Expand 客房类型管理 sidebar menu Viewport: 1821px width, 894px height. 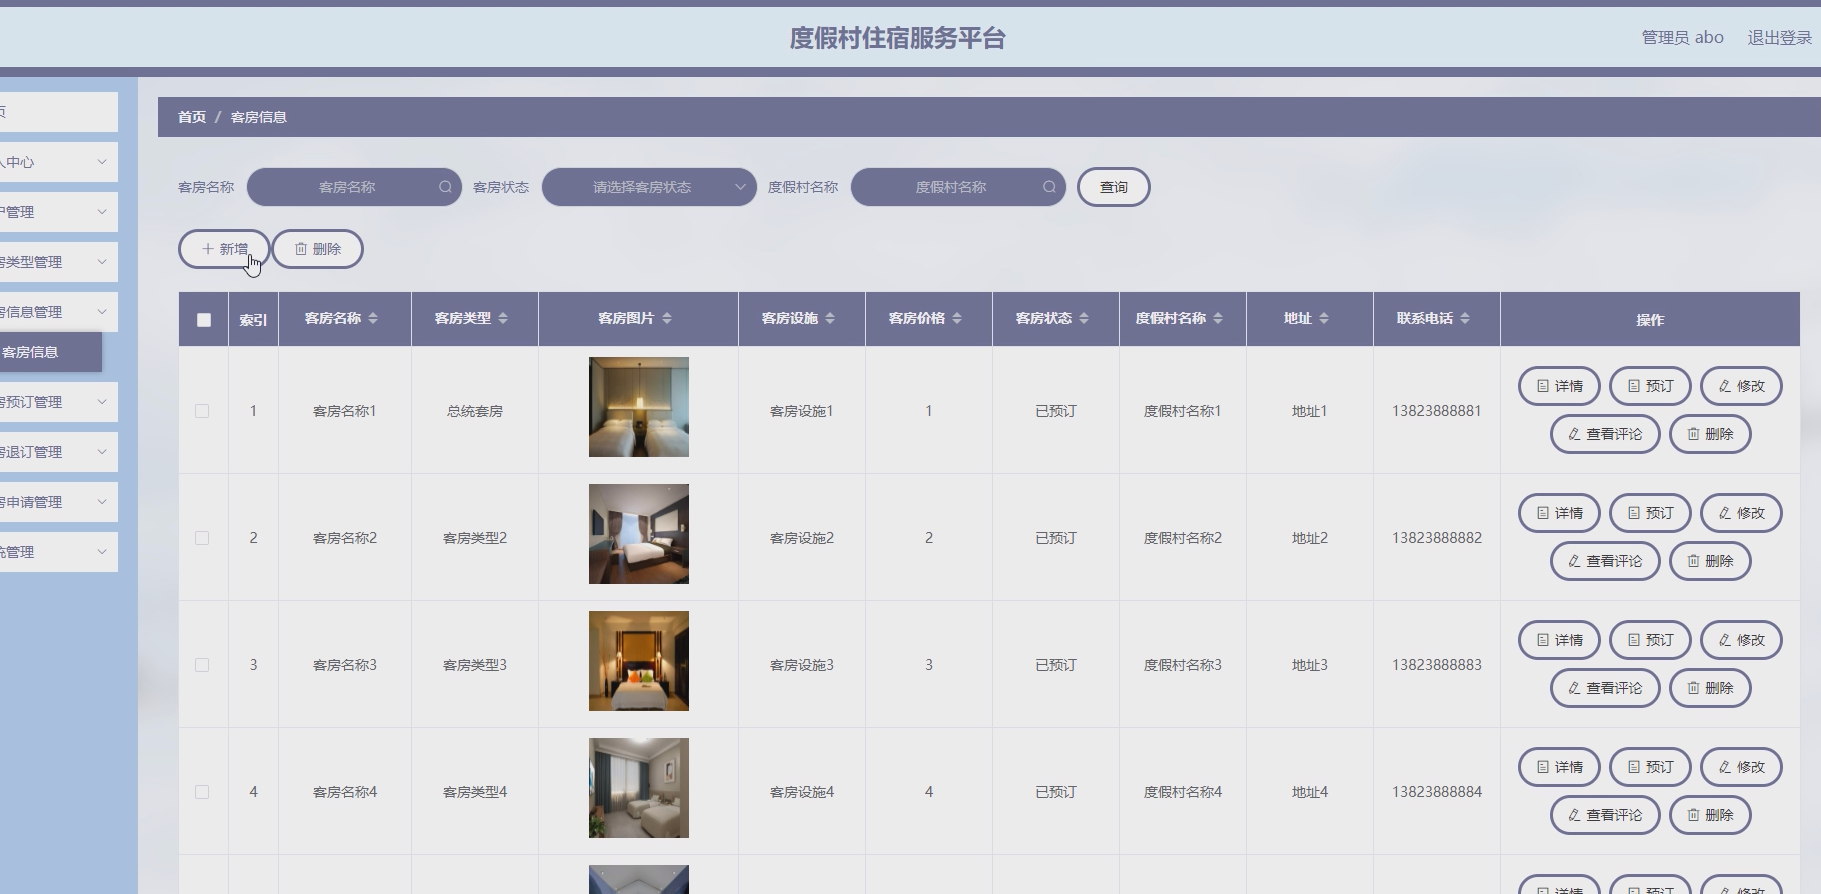point(57,262)
